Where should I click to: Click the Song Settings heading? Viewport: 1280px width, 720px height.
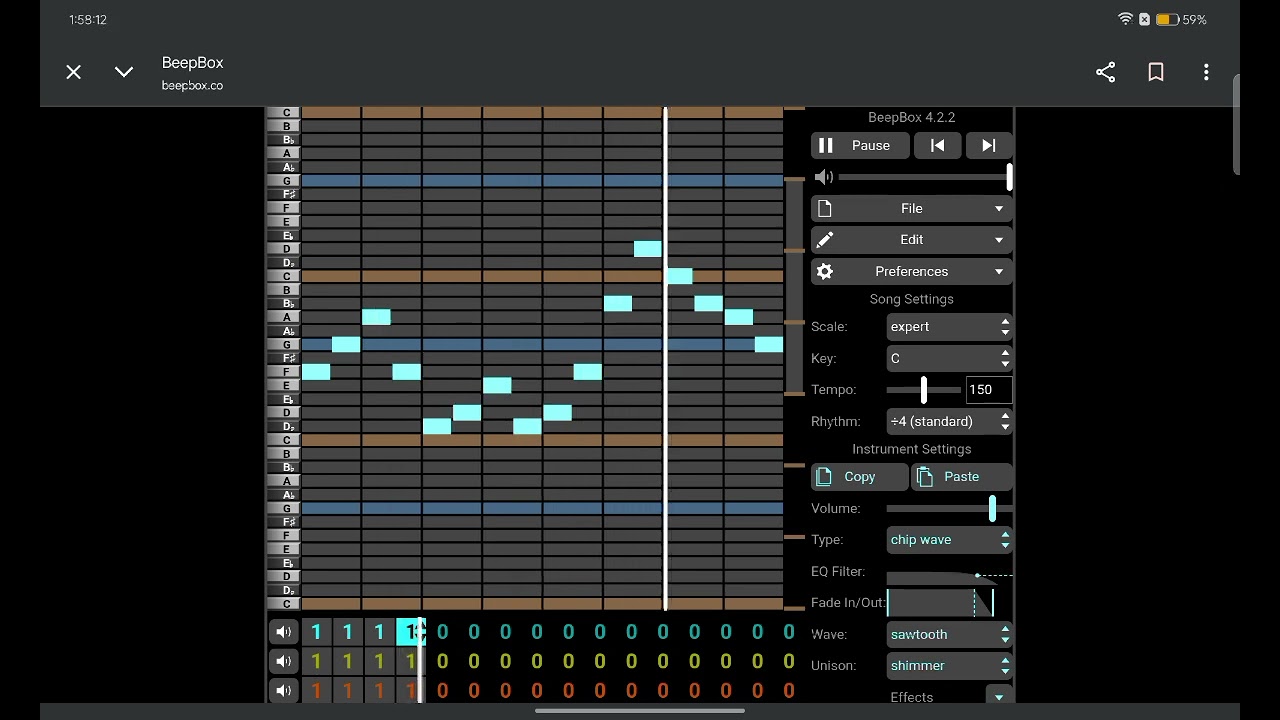click(911, 299)
